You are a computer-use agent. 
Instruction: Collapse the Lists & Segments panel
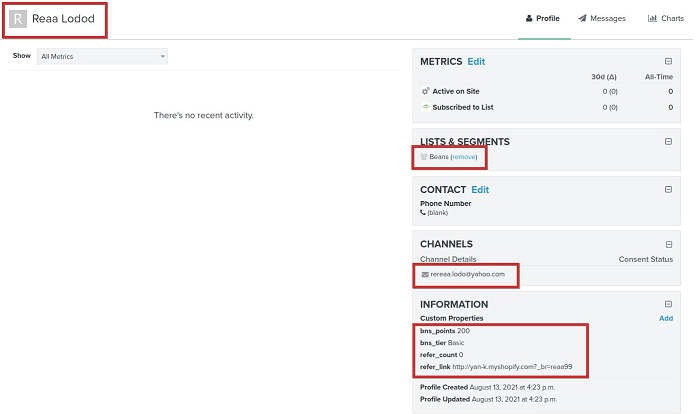668,141
